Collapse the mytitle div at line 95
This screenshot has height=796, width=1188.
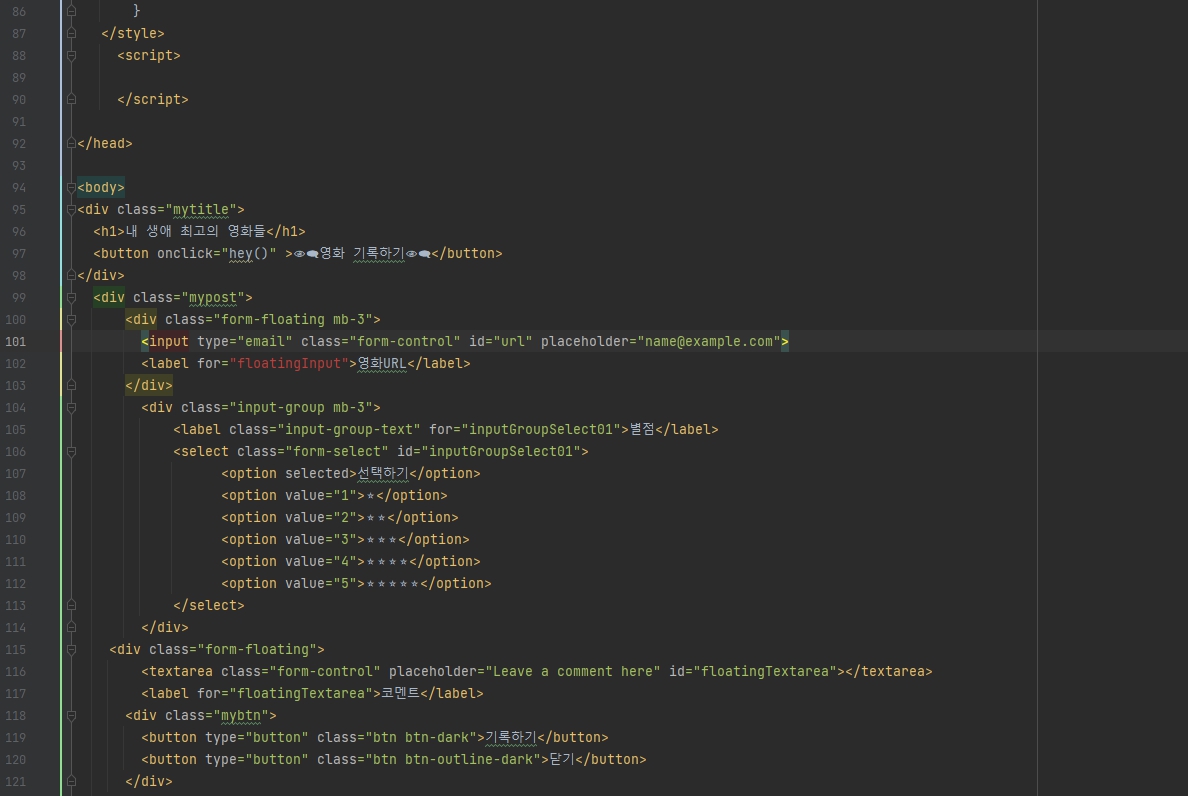click(x=71, y=209)
